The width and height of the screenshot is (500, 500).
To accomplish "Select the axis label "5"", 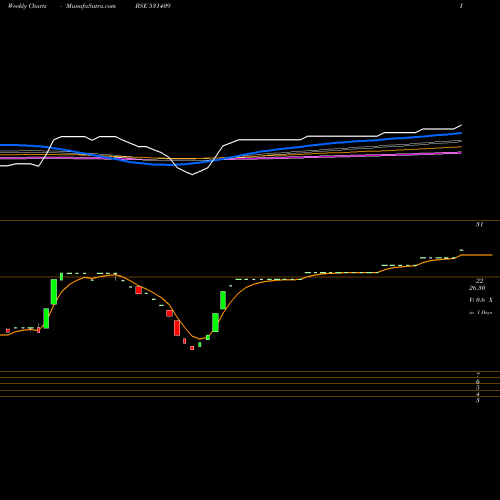I will coord(478,388).
